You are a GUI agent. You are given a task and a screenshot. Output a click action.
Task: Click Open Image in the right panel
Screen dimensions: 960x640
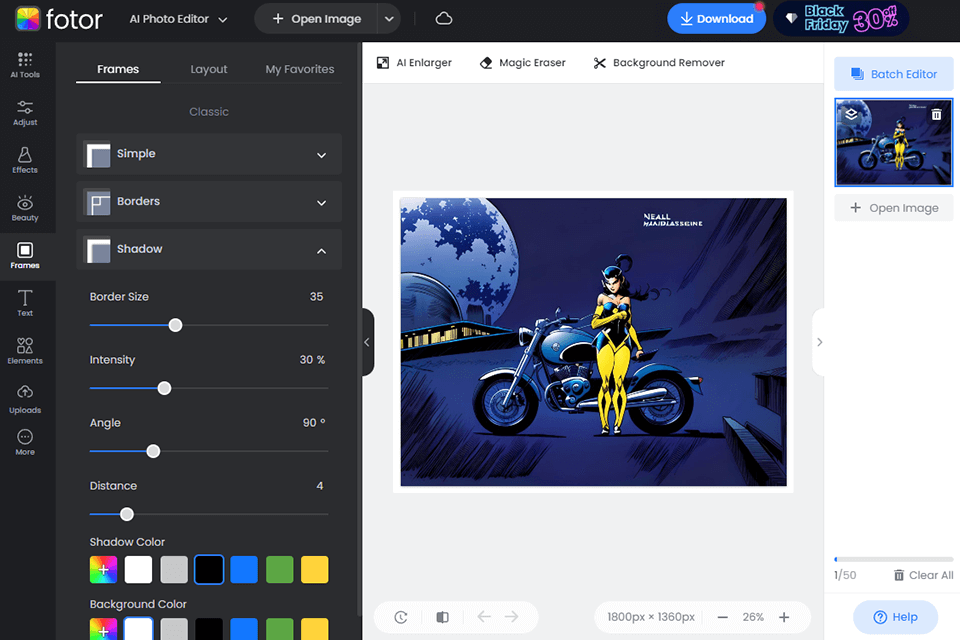[x=894, y=208]
